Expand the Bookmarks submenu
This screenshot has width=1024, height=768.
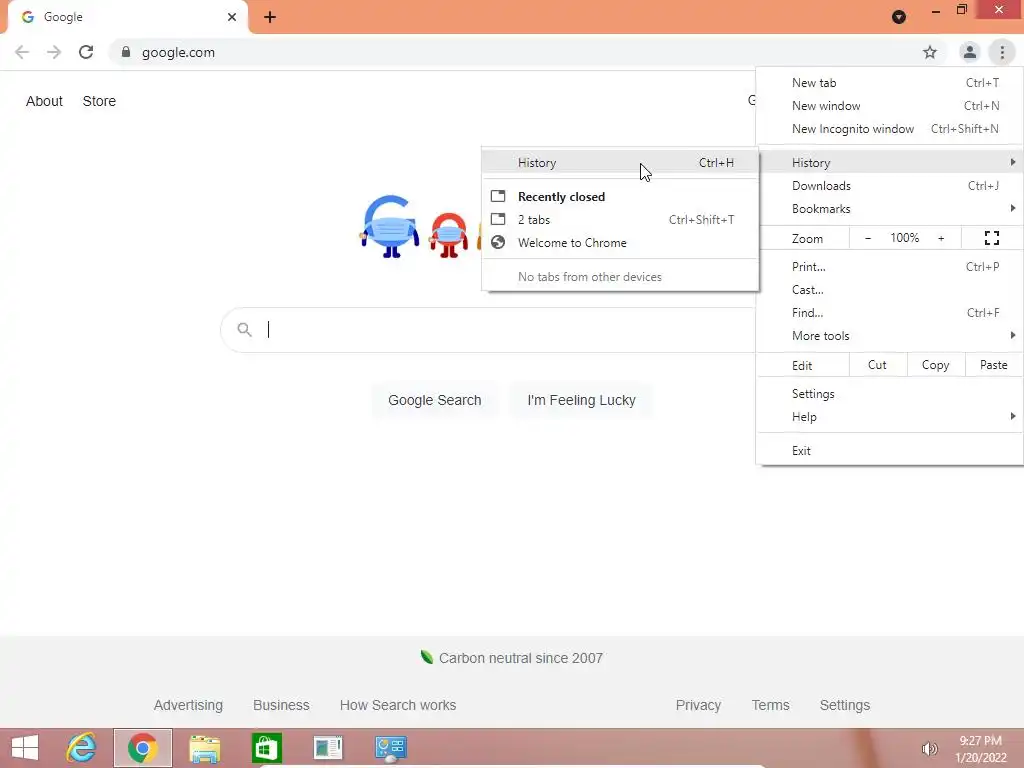pyautogui.click(x=889, y=208)
